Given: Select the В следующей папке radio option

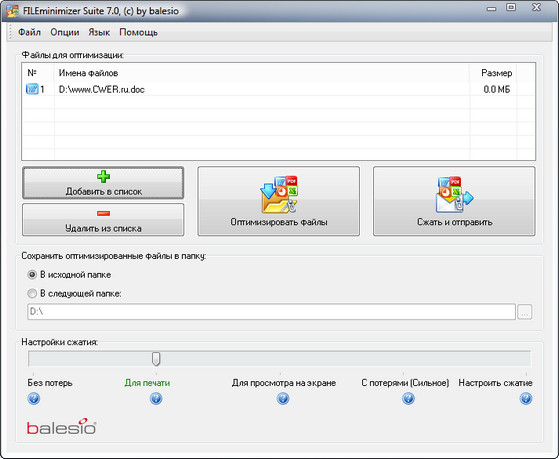Looking at the screenshot, I should coord(32,294).
